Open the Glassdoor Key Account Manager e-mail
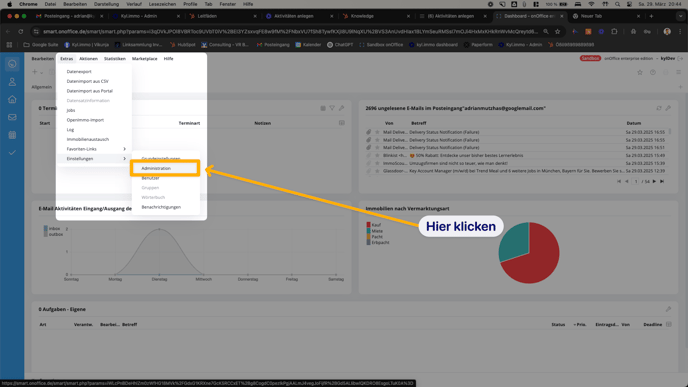The height and width of the screenshot is (387, 688). click(517, 171)
